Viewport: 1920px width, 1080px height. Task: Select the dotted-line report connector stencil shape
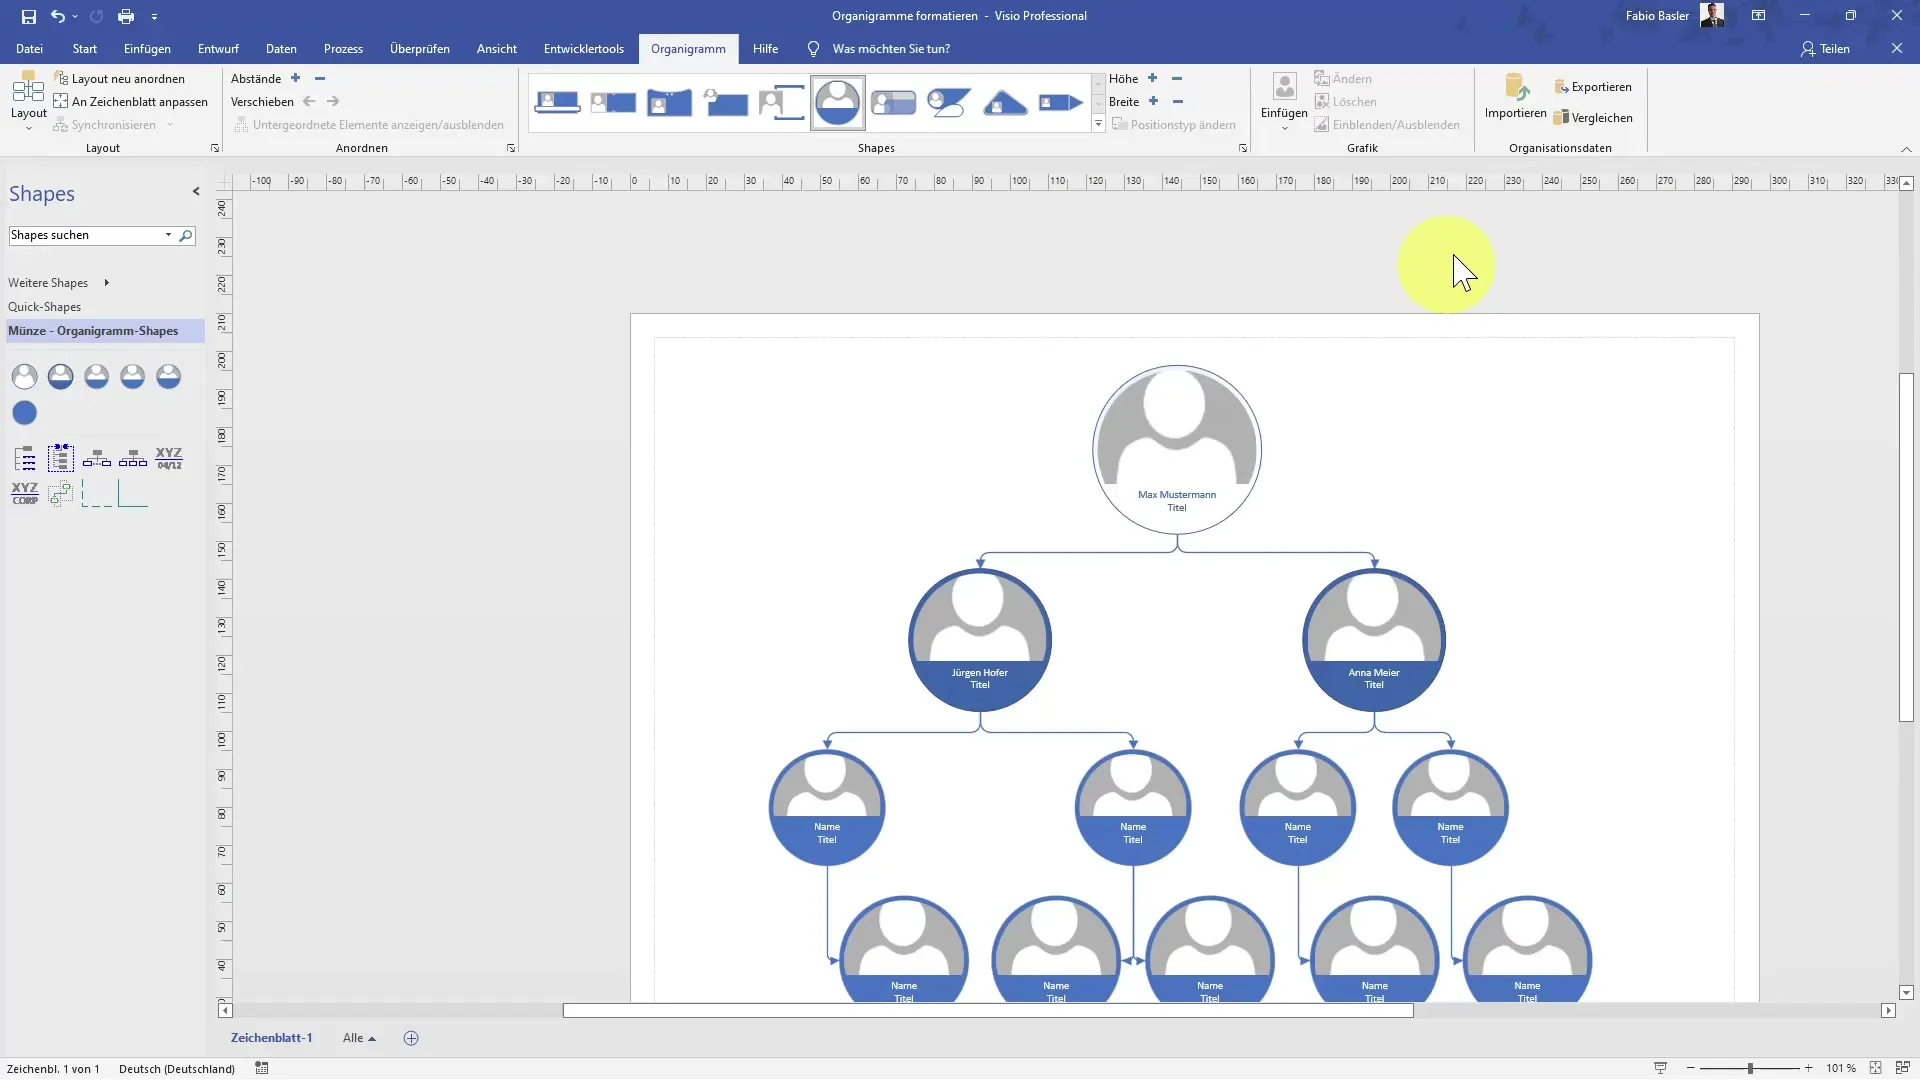97,493
